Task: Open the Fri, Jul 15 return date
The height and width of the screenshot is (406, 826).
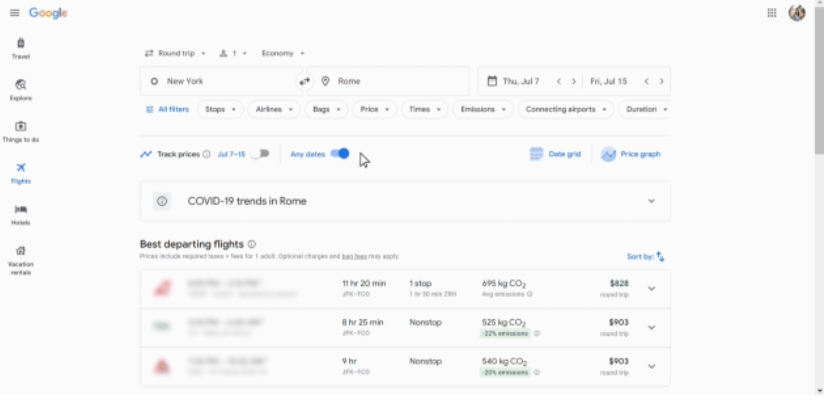Action: click(608, 81)
